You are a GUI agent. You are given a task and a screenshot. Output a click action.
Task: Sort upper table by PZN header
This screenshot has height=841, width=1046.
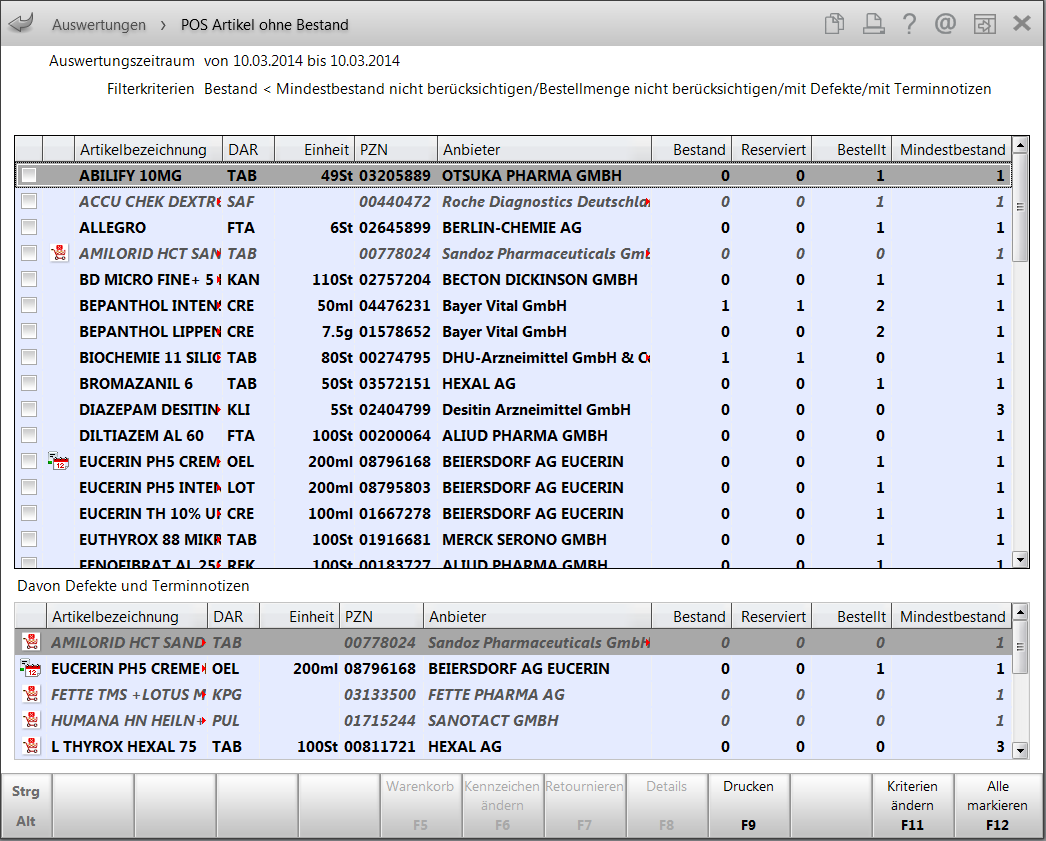396,149
